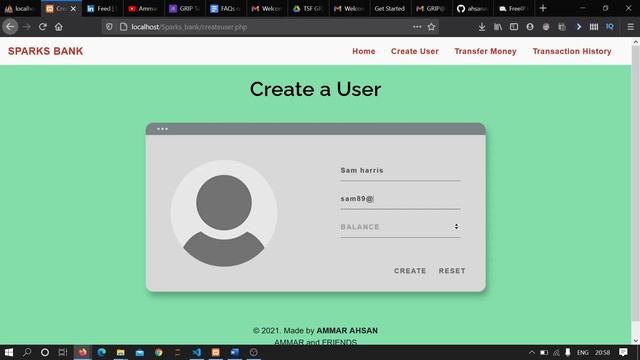Open a new tab with the plus icon
640x360 pixels.
[x=543, y=8]
